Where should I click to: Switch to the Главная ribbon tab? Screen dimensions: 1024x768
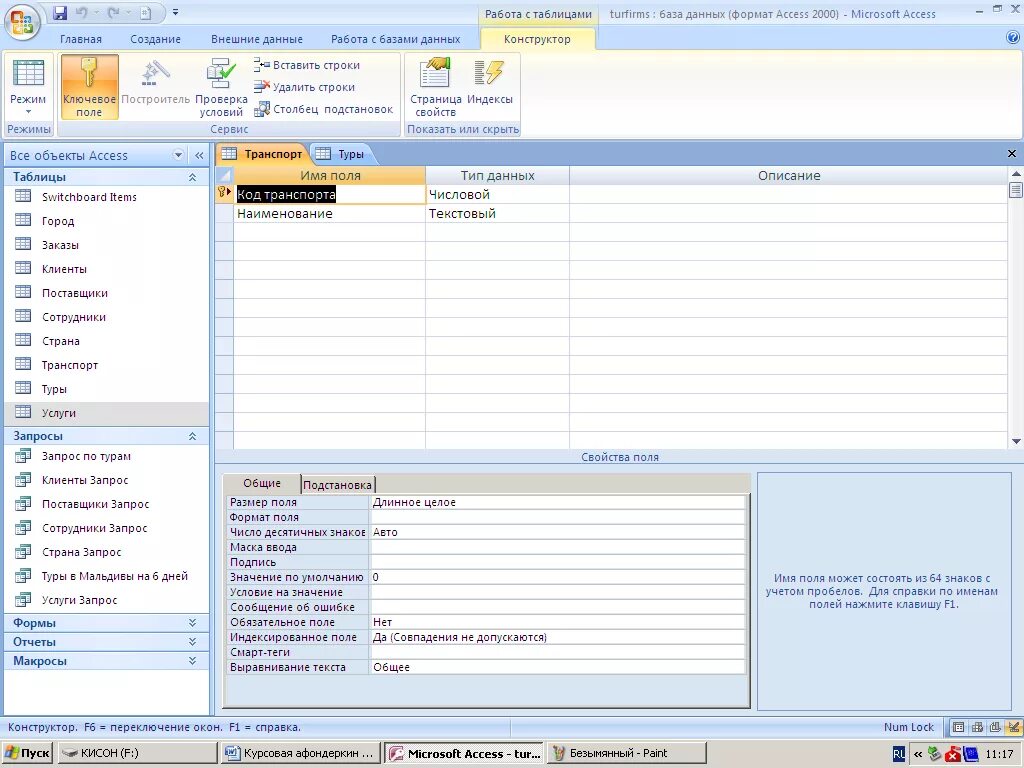coord(81,39)
